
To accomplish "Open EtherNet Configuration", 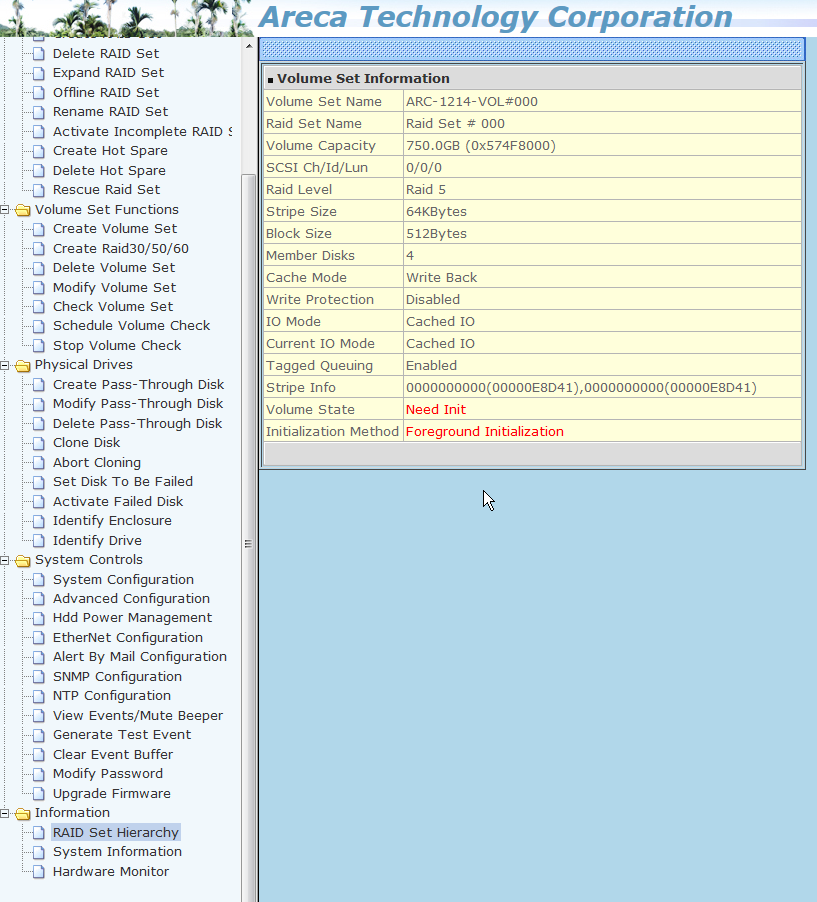I will pyautogui.click(x=128, y=638).
